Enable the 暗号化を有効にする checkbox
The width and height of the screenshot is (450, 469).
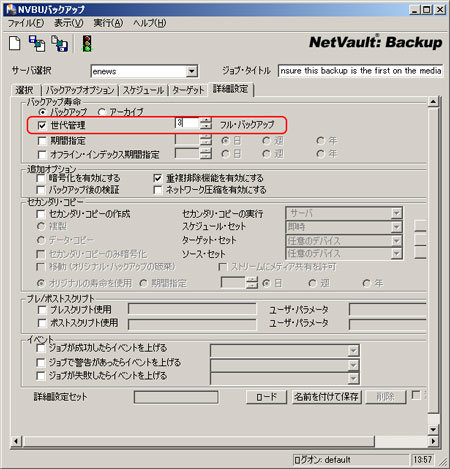click(x=41, y=178)
